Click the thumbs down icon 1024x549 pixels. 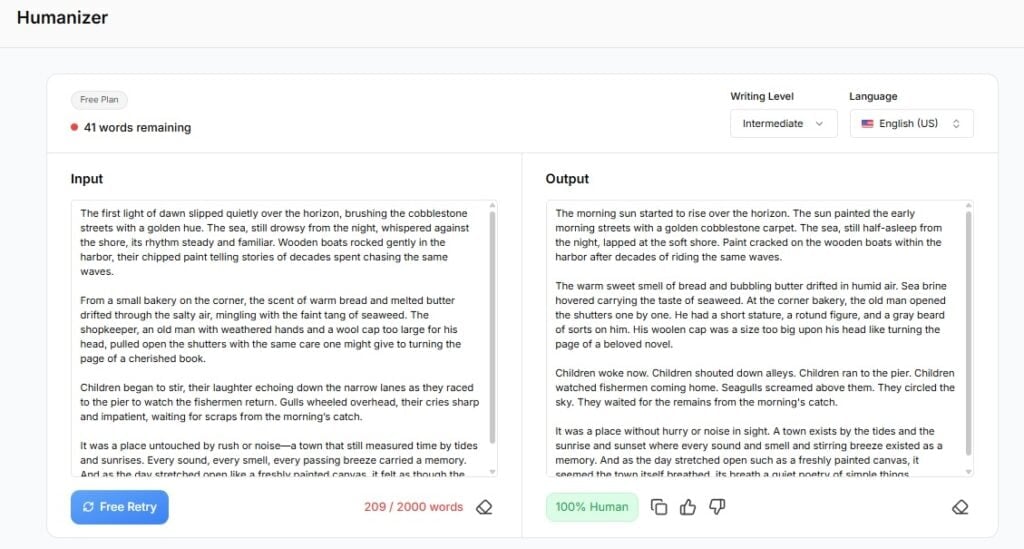(x=716, y=507)
